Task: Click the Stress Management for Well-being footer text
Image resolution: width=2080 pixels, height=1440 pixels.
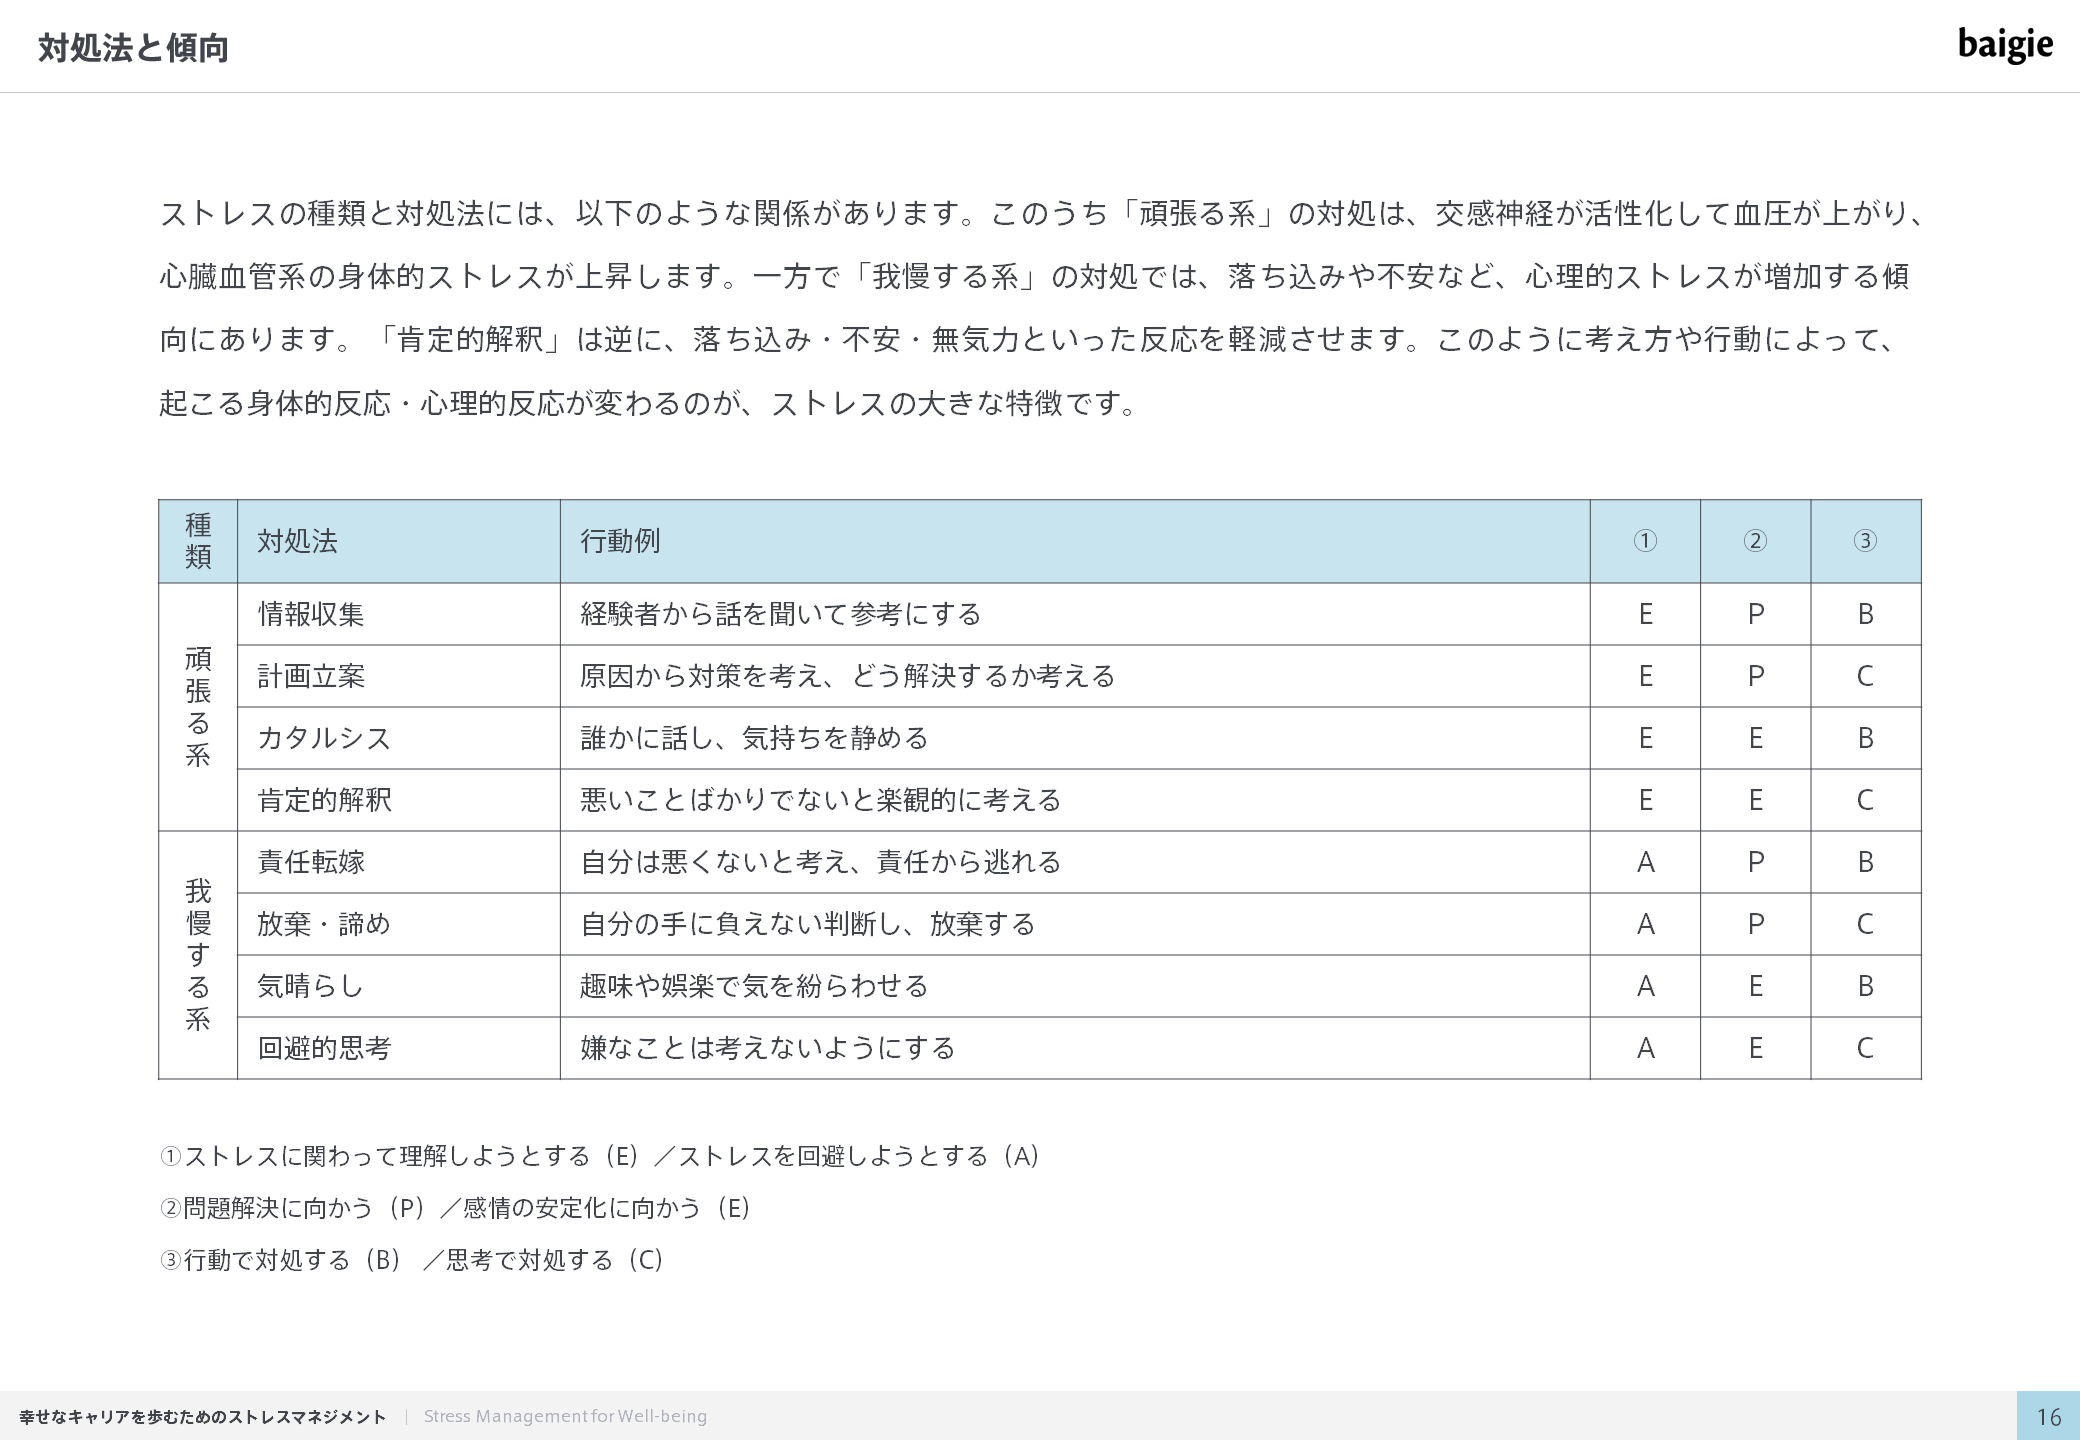Action: pyautogui.click(x=565, y=1416)
